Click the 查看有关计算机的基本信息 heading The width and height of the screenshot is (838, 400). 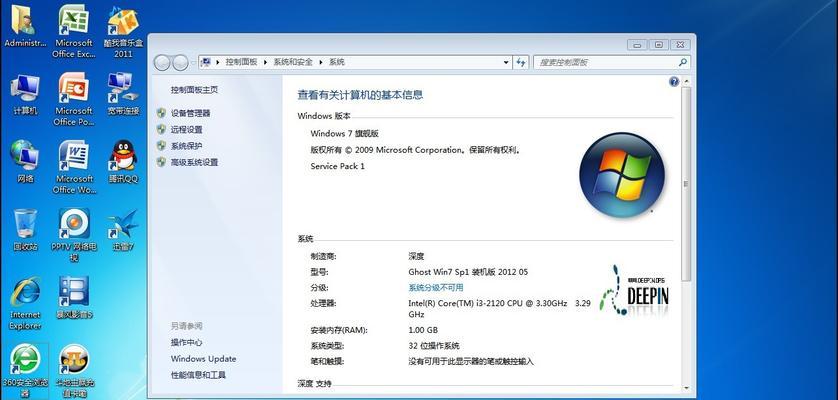[360, 95]
